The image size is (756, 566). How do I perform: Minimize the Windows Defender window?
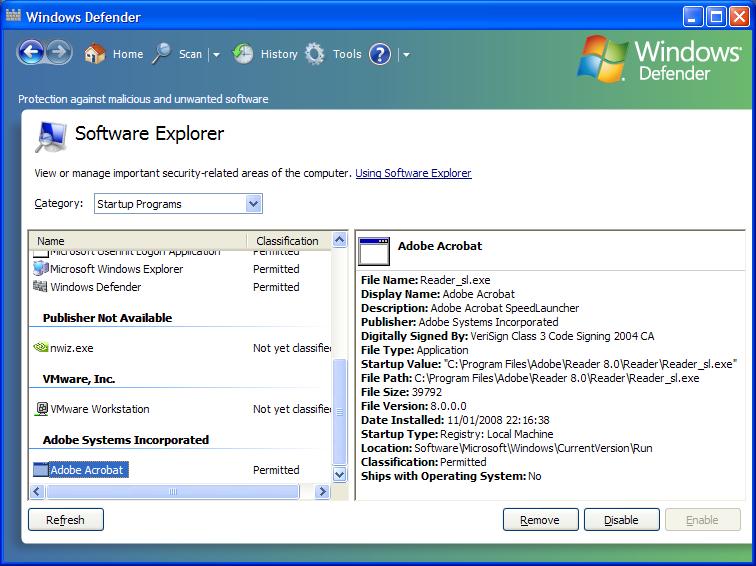(x=692, y=17)
